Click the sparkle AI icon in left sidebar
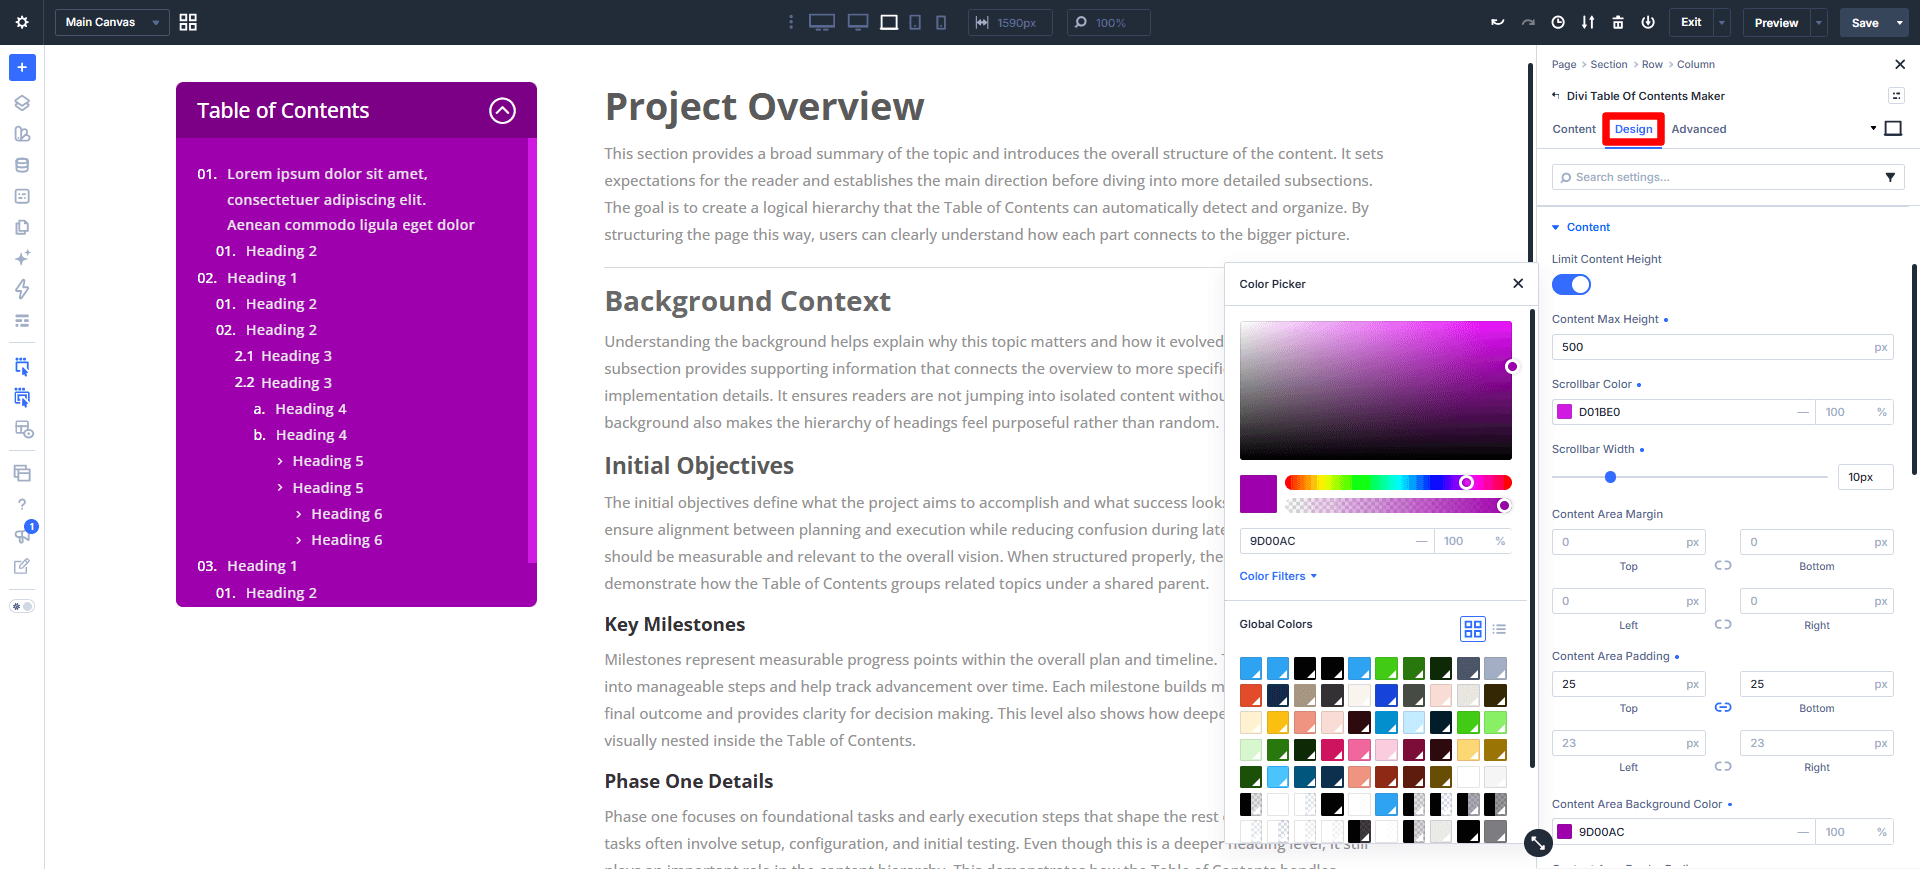The width and height of the screenshot is (1920, 869). coord(22,258)
